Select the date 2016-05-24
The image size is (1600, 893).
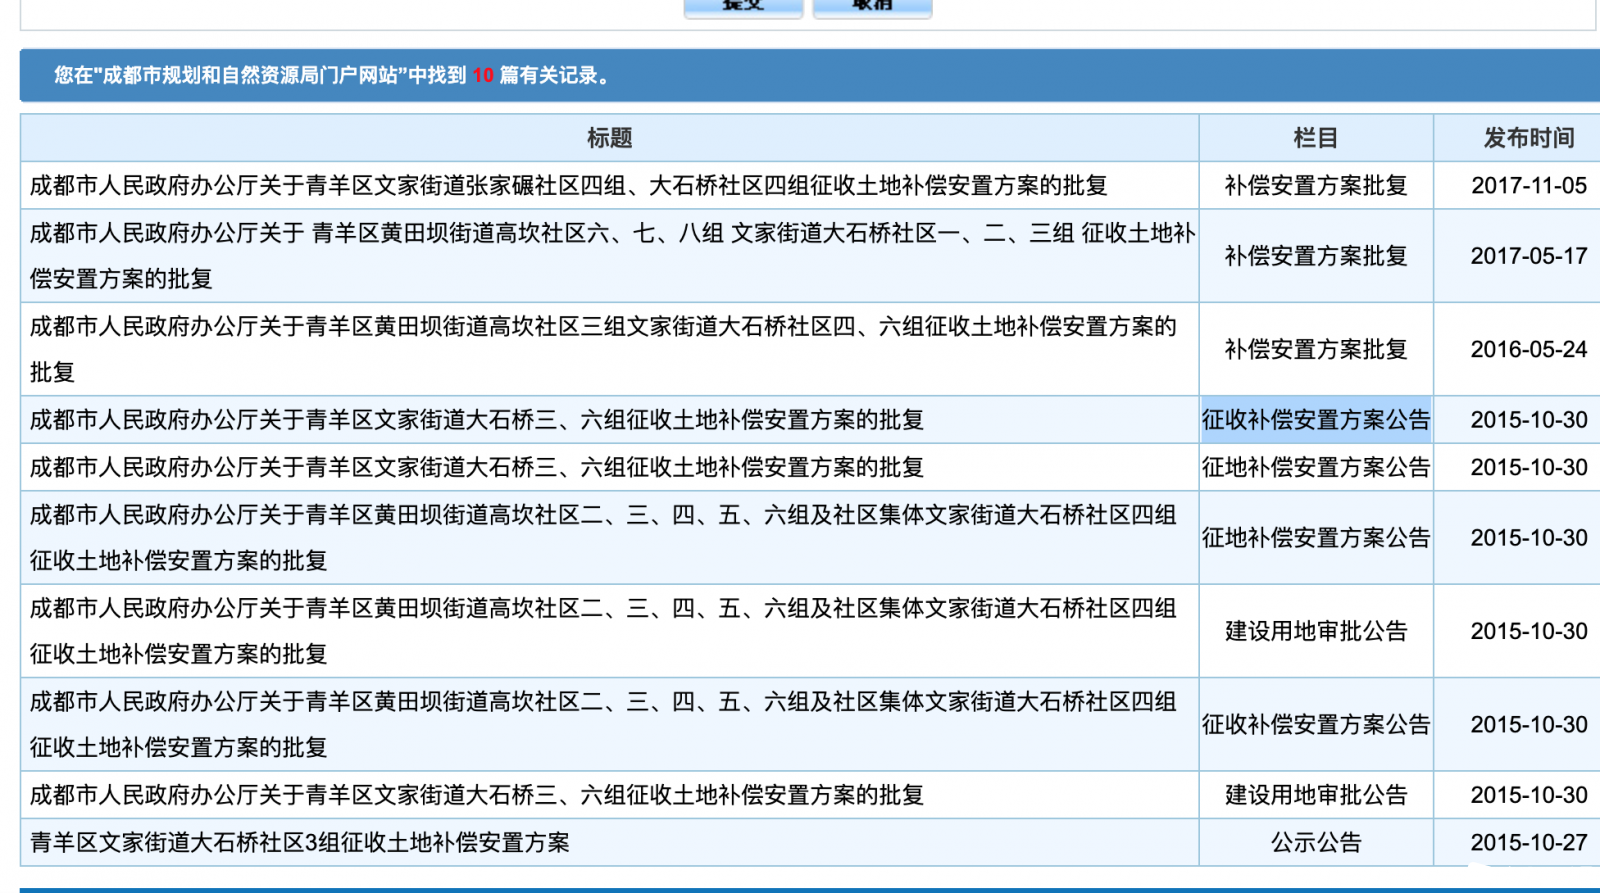[x=1529, y=349]
